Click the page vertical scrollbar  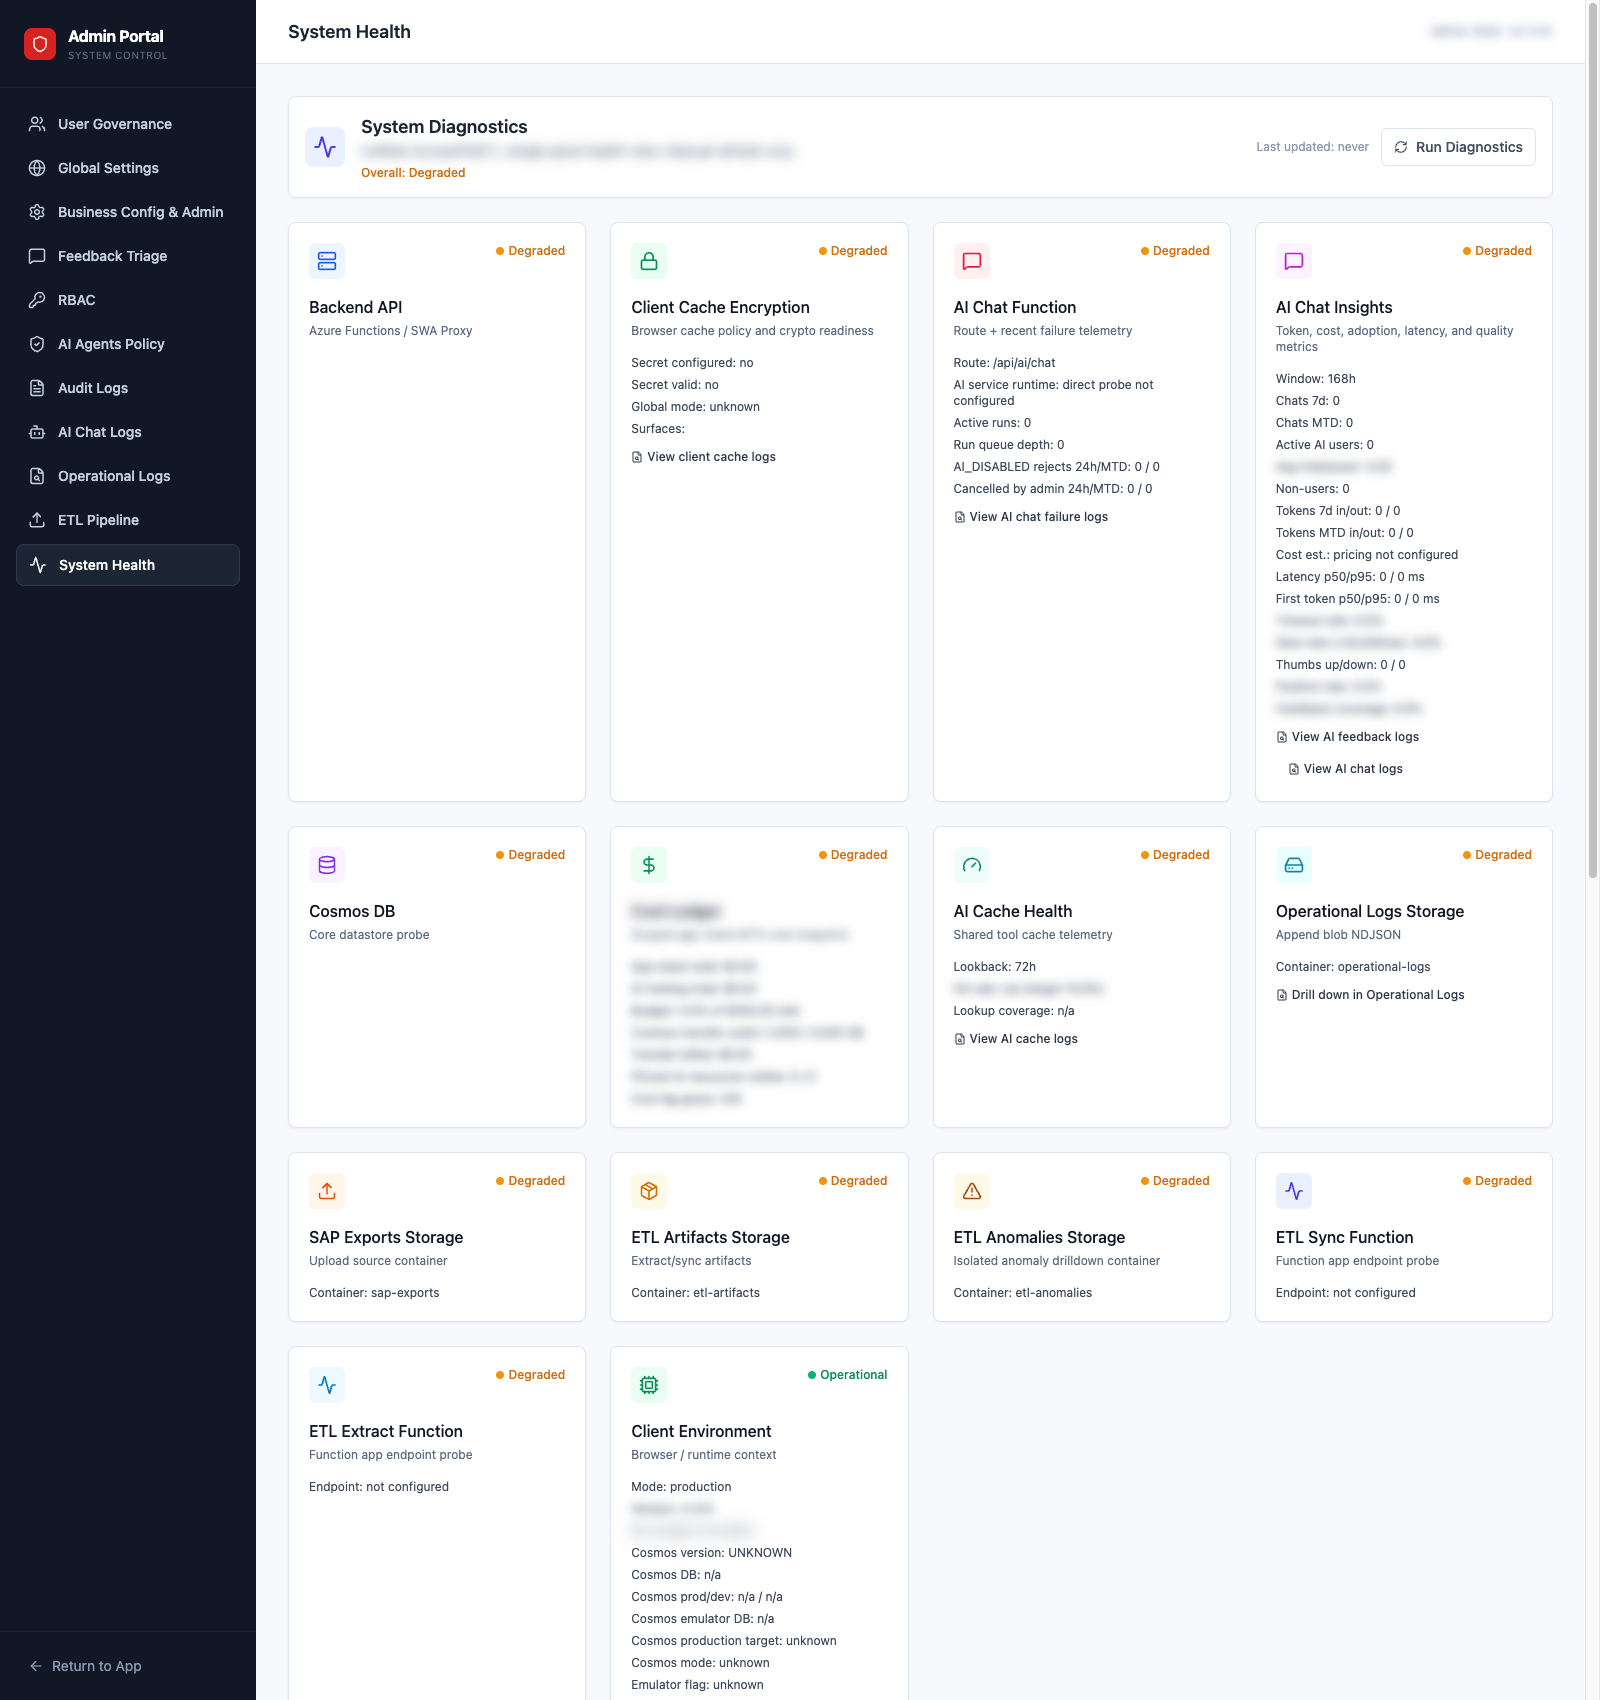(1593, 440)
